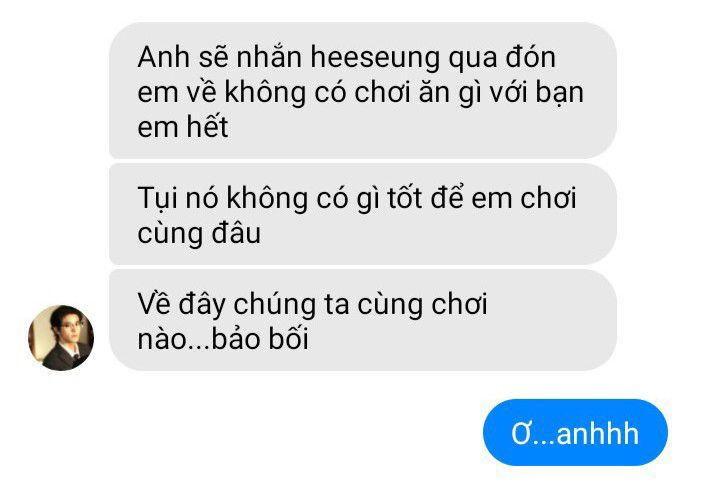Click the letter 'Ơ' in blue bubble
720x489 pixels.
point(522,433)
